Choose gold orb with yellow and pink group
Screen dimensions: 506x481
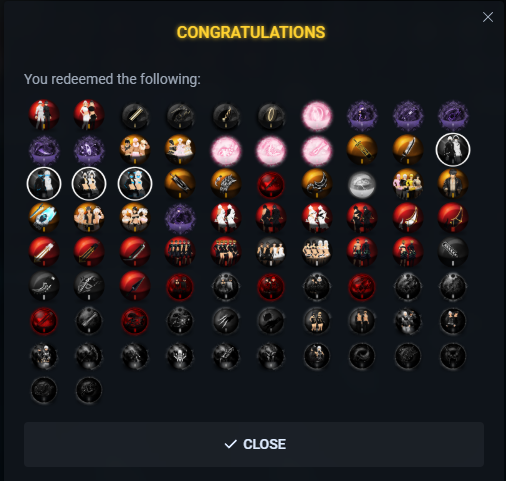(408, 184)
